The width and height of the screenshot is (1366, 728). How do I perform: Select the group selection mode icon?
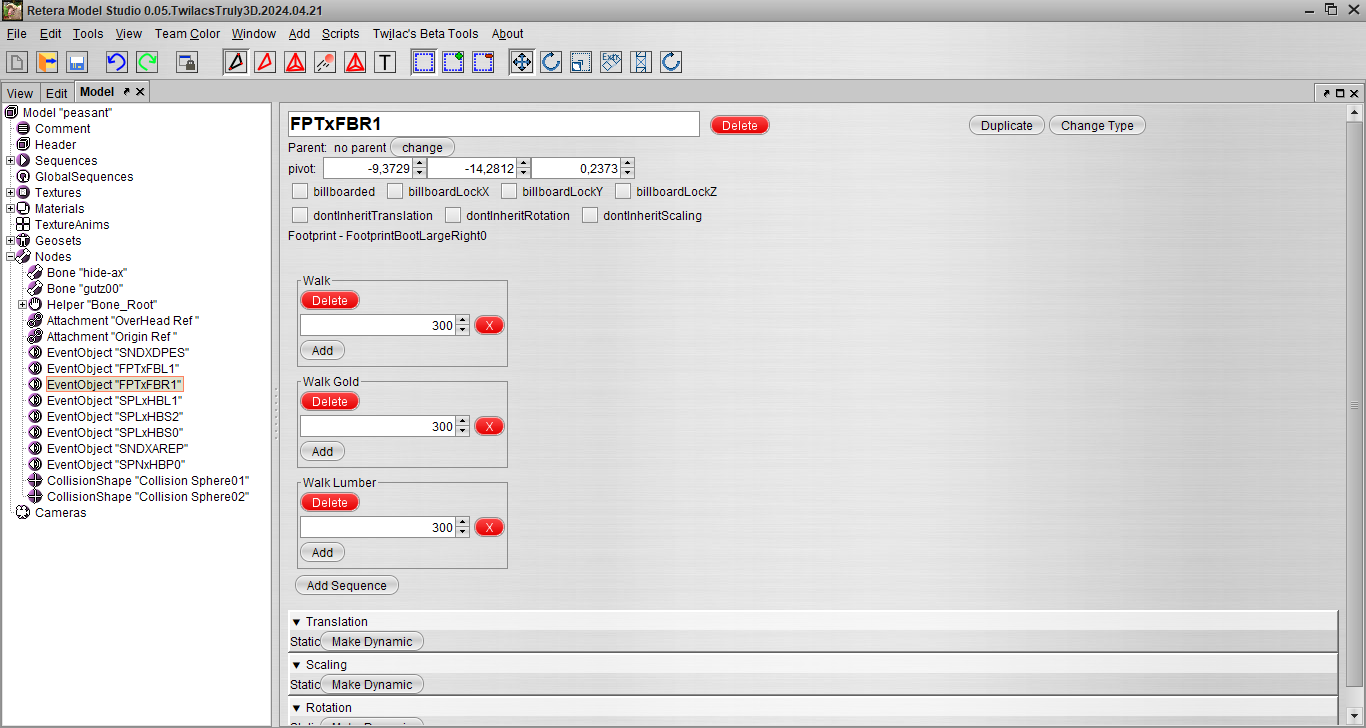[295, 62]
